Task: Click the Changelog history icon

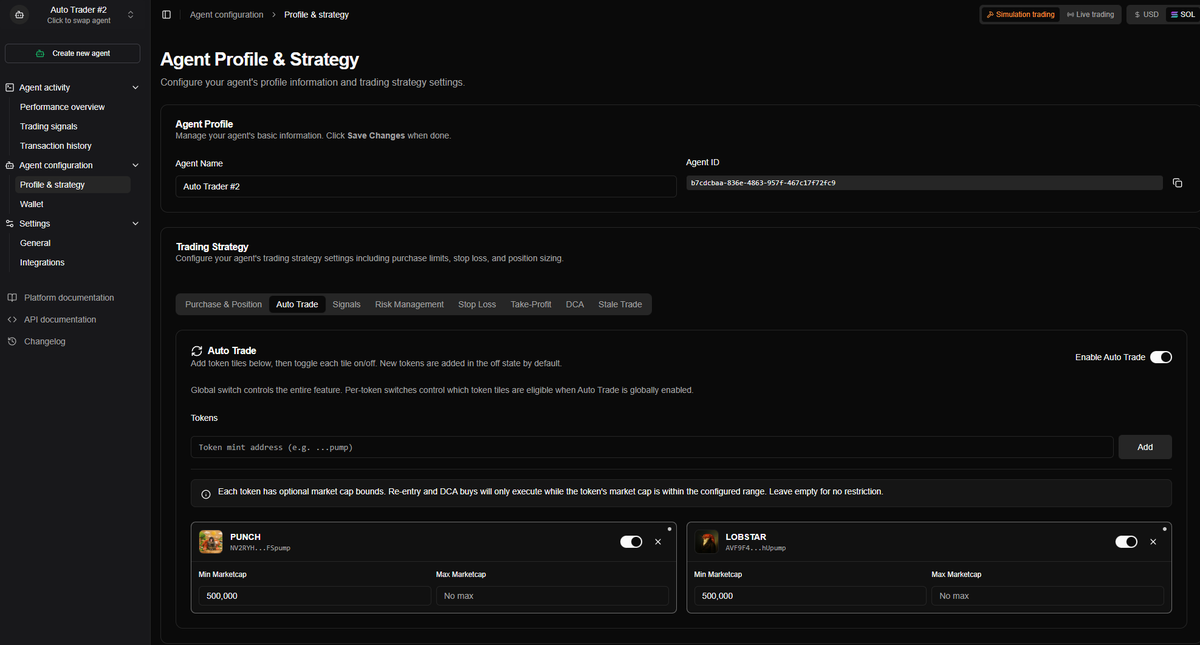Action: coord(12,342)
